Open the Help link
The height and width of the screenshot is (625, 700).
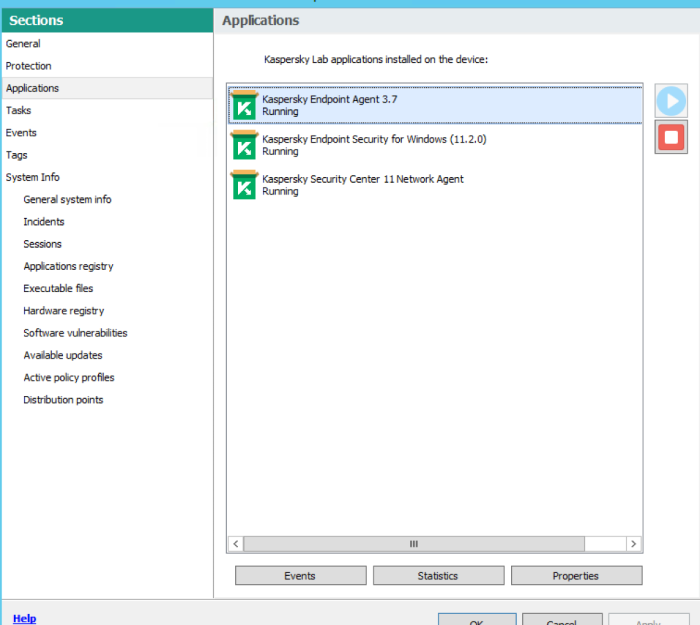[25, 618]
